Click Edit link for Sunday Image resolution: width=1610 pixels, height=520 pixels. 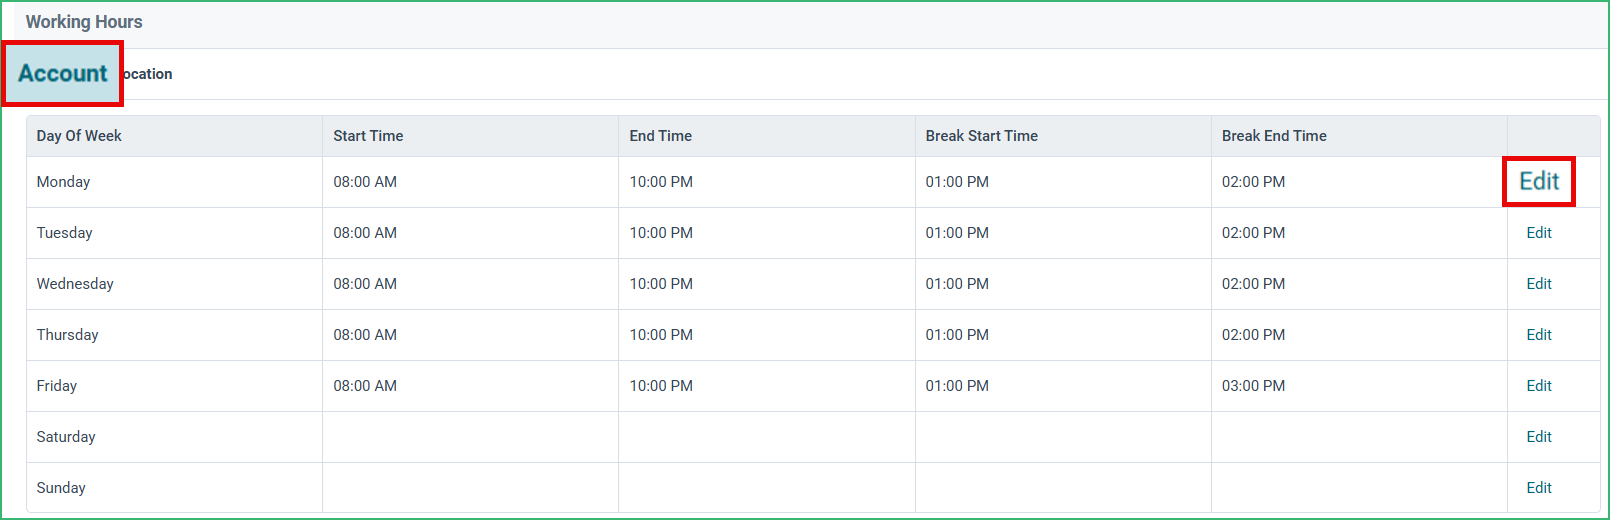pyautogui.click(x=1539, y=488)
